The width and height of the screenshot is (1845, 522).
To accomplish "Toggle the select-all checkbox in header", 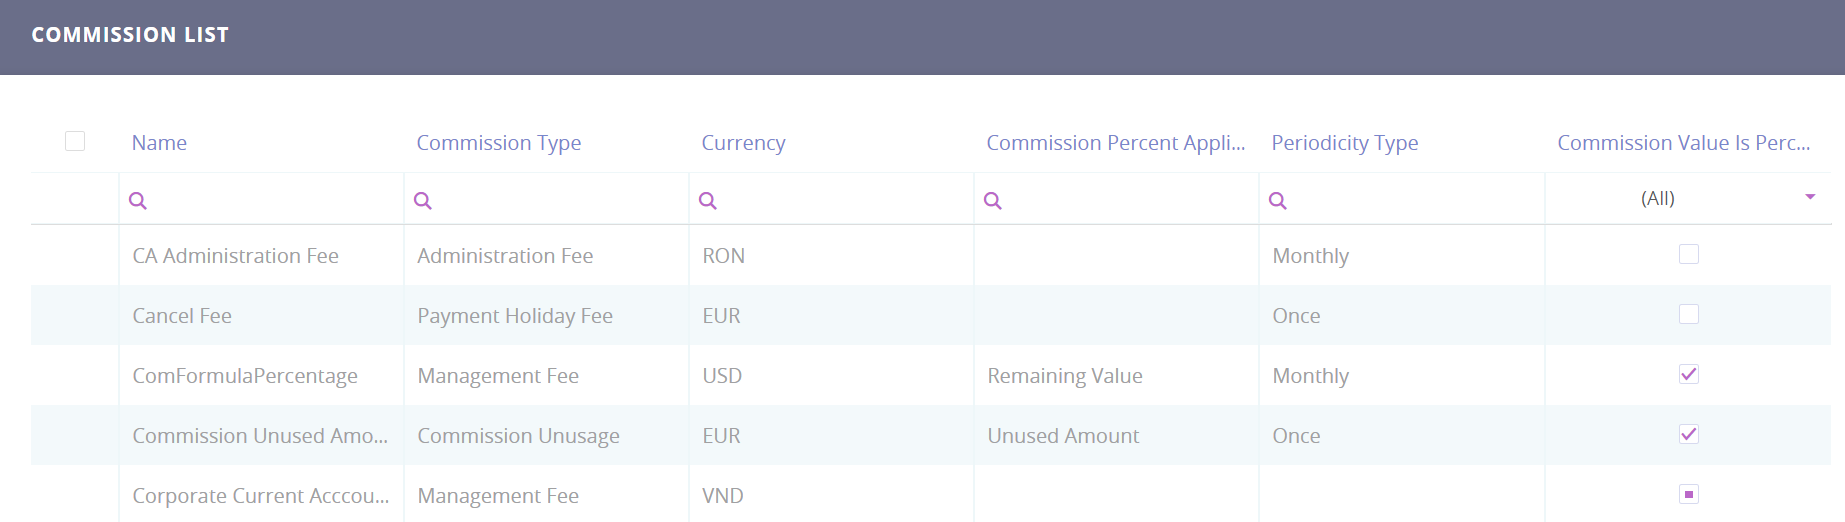I will (x=75, y=141).
